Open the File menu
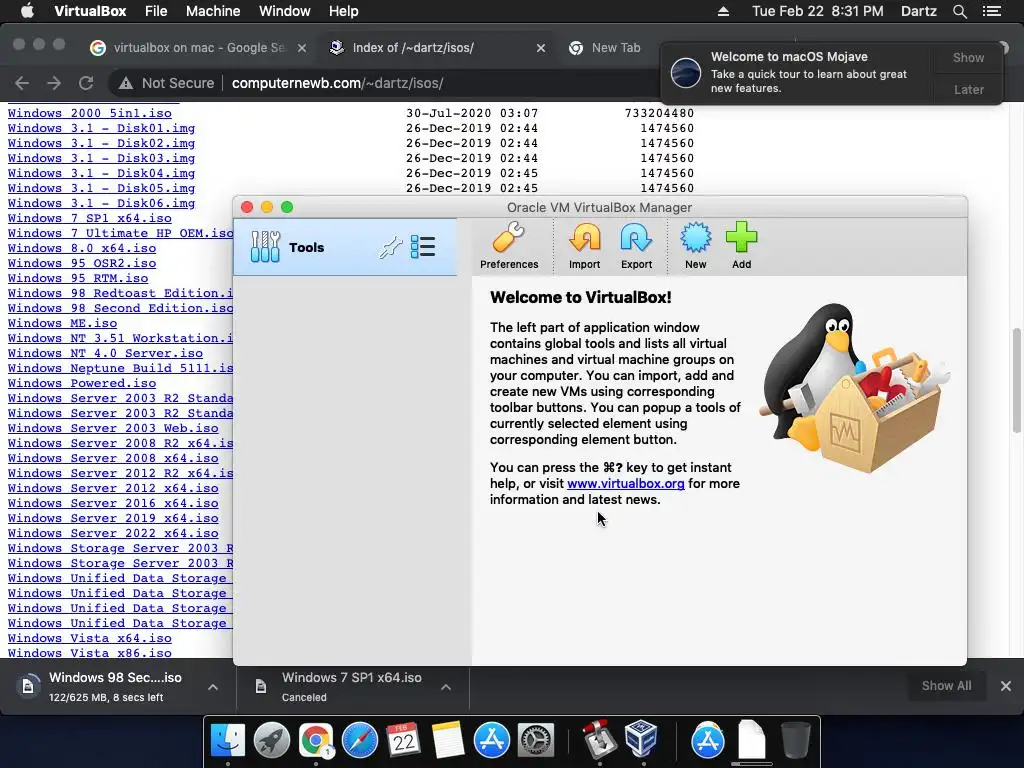This screenshot has height=768, width=1024. tap(156, 11)
